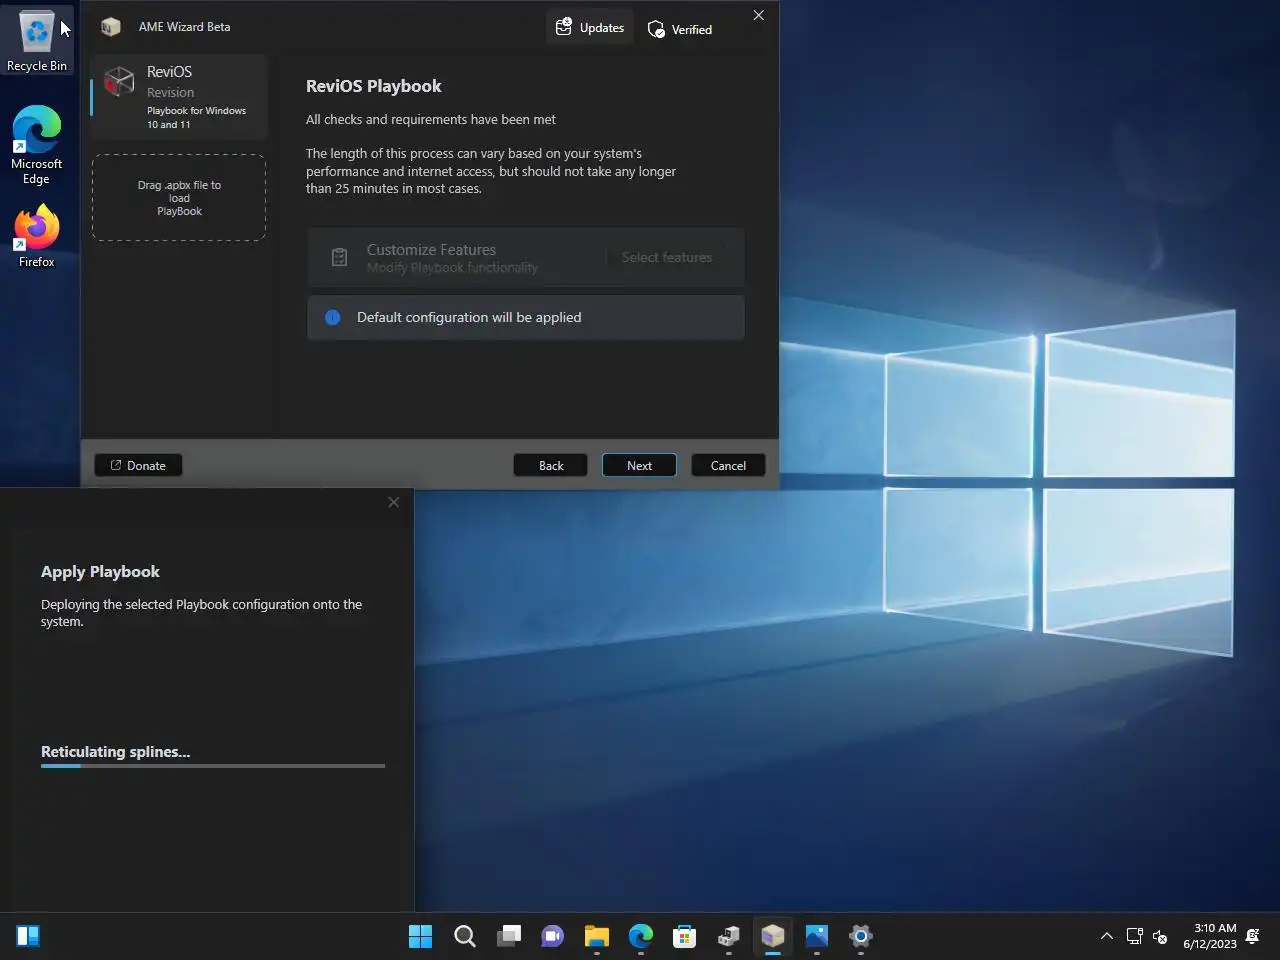Click the drag .apbx file drop zone
Viewport: 1280px width, 960px height.
pos(179,197)
